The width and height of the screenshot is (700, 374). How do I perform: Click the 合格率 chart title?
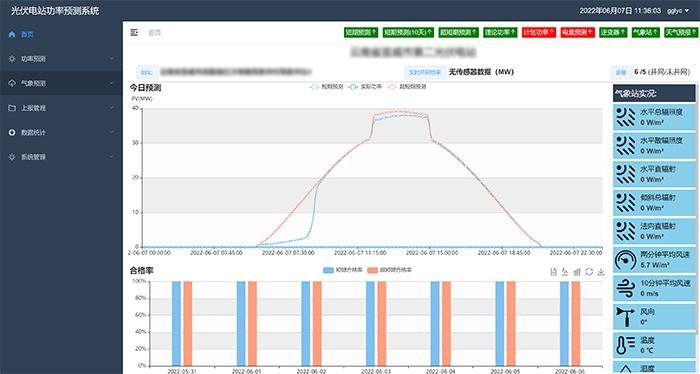point(142,270)
